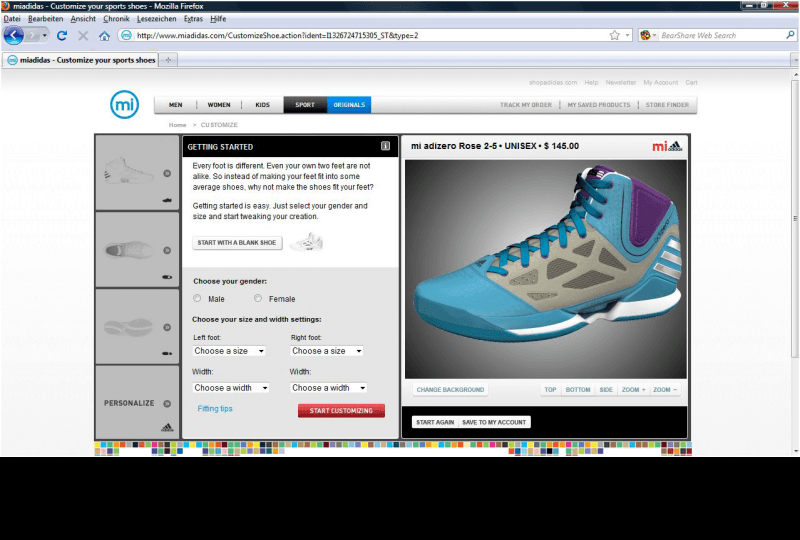The width and height of the screenshot is (800, 540).
Task: Click the search magnifier icon in BearShare box
Action: 790,35
